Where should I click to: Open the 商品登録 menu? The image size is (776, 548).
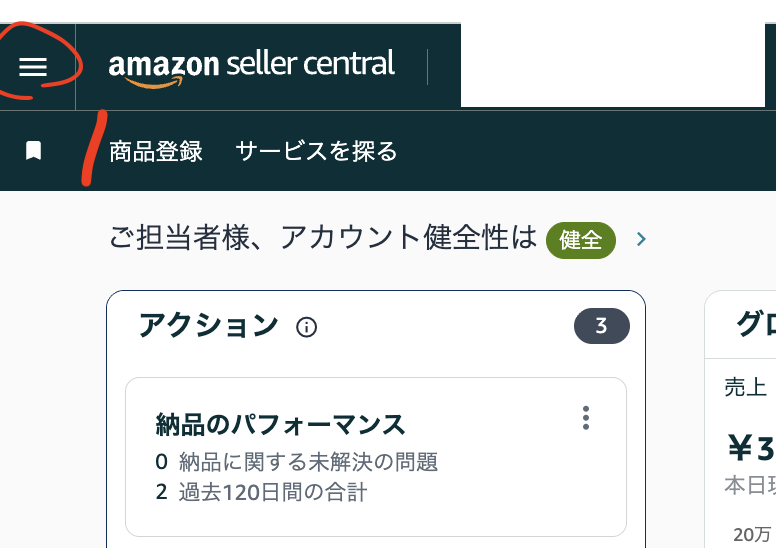(156, 151)
